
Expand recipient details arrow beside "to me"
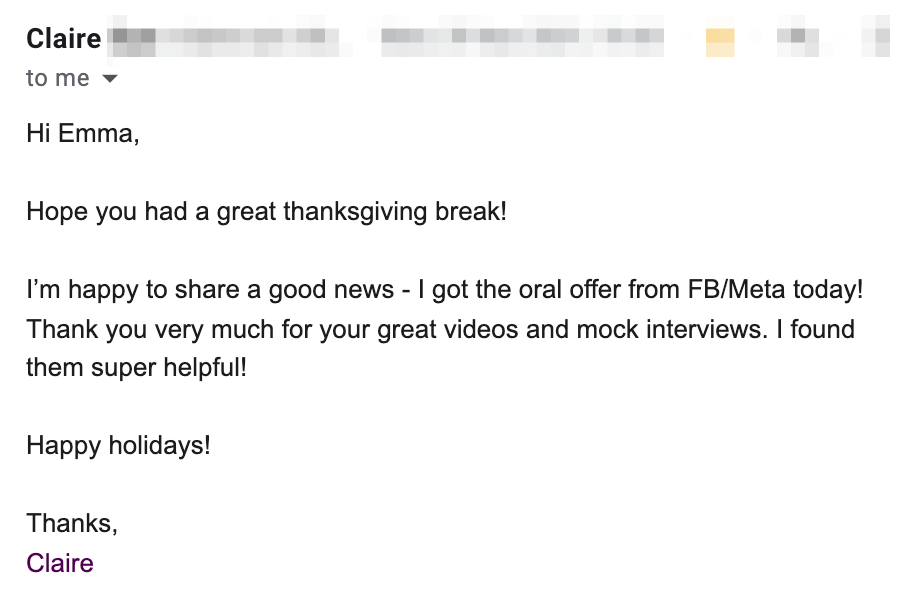pos(110,78)
